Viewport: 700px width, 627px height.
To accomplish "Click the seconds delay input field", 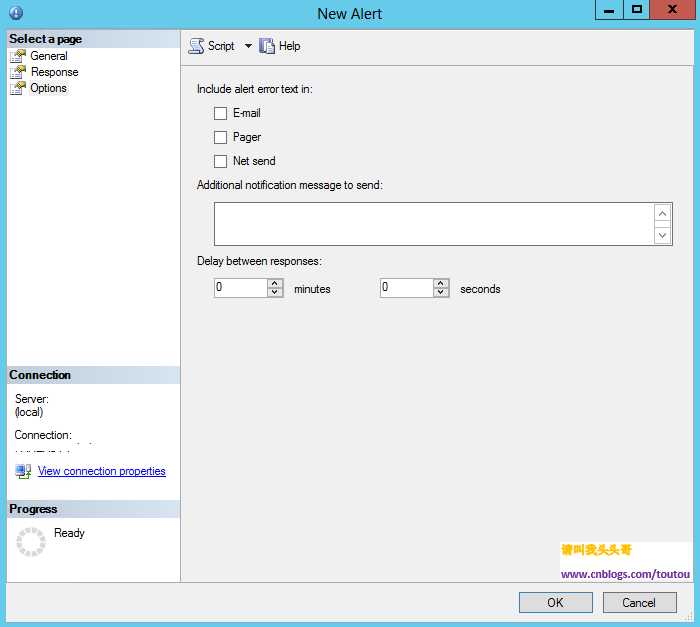I will pyautogui.click(x=407, y=288).
